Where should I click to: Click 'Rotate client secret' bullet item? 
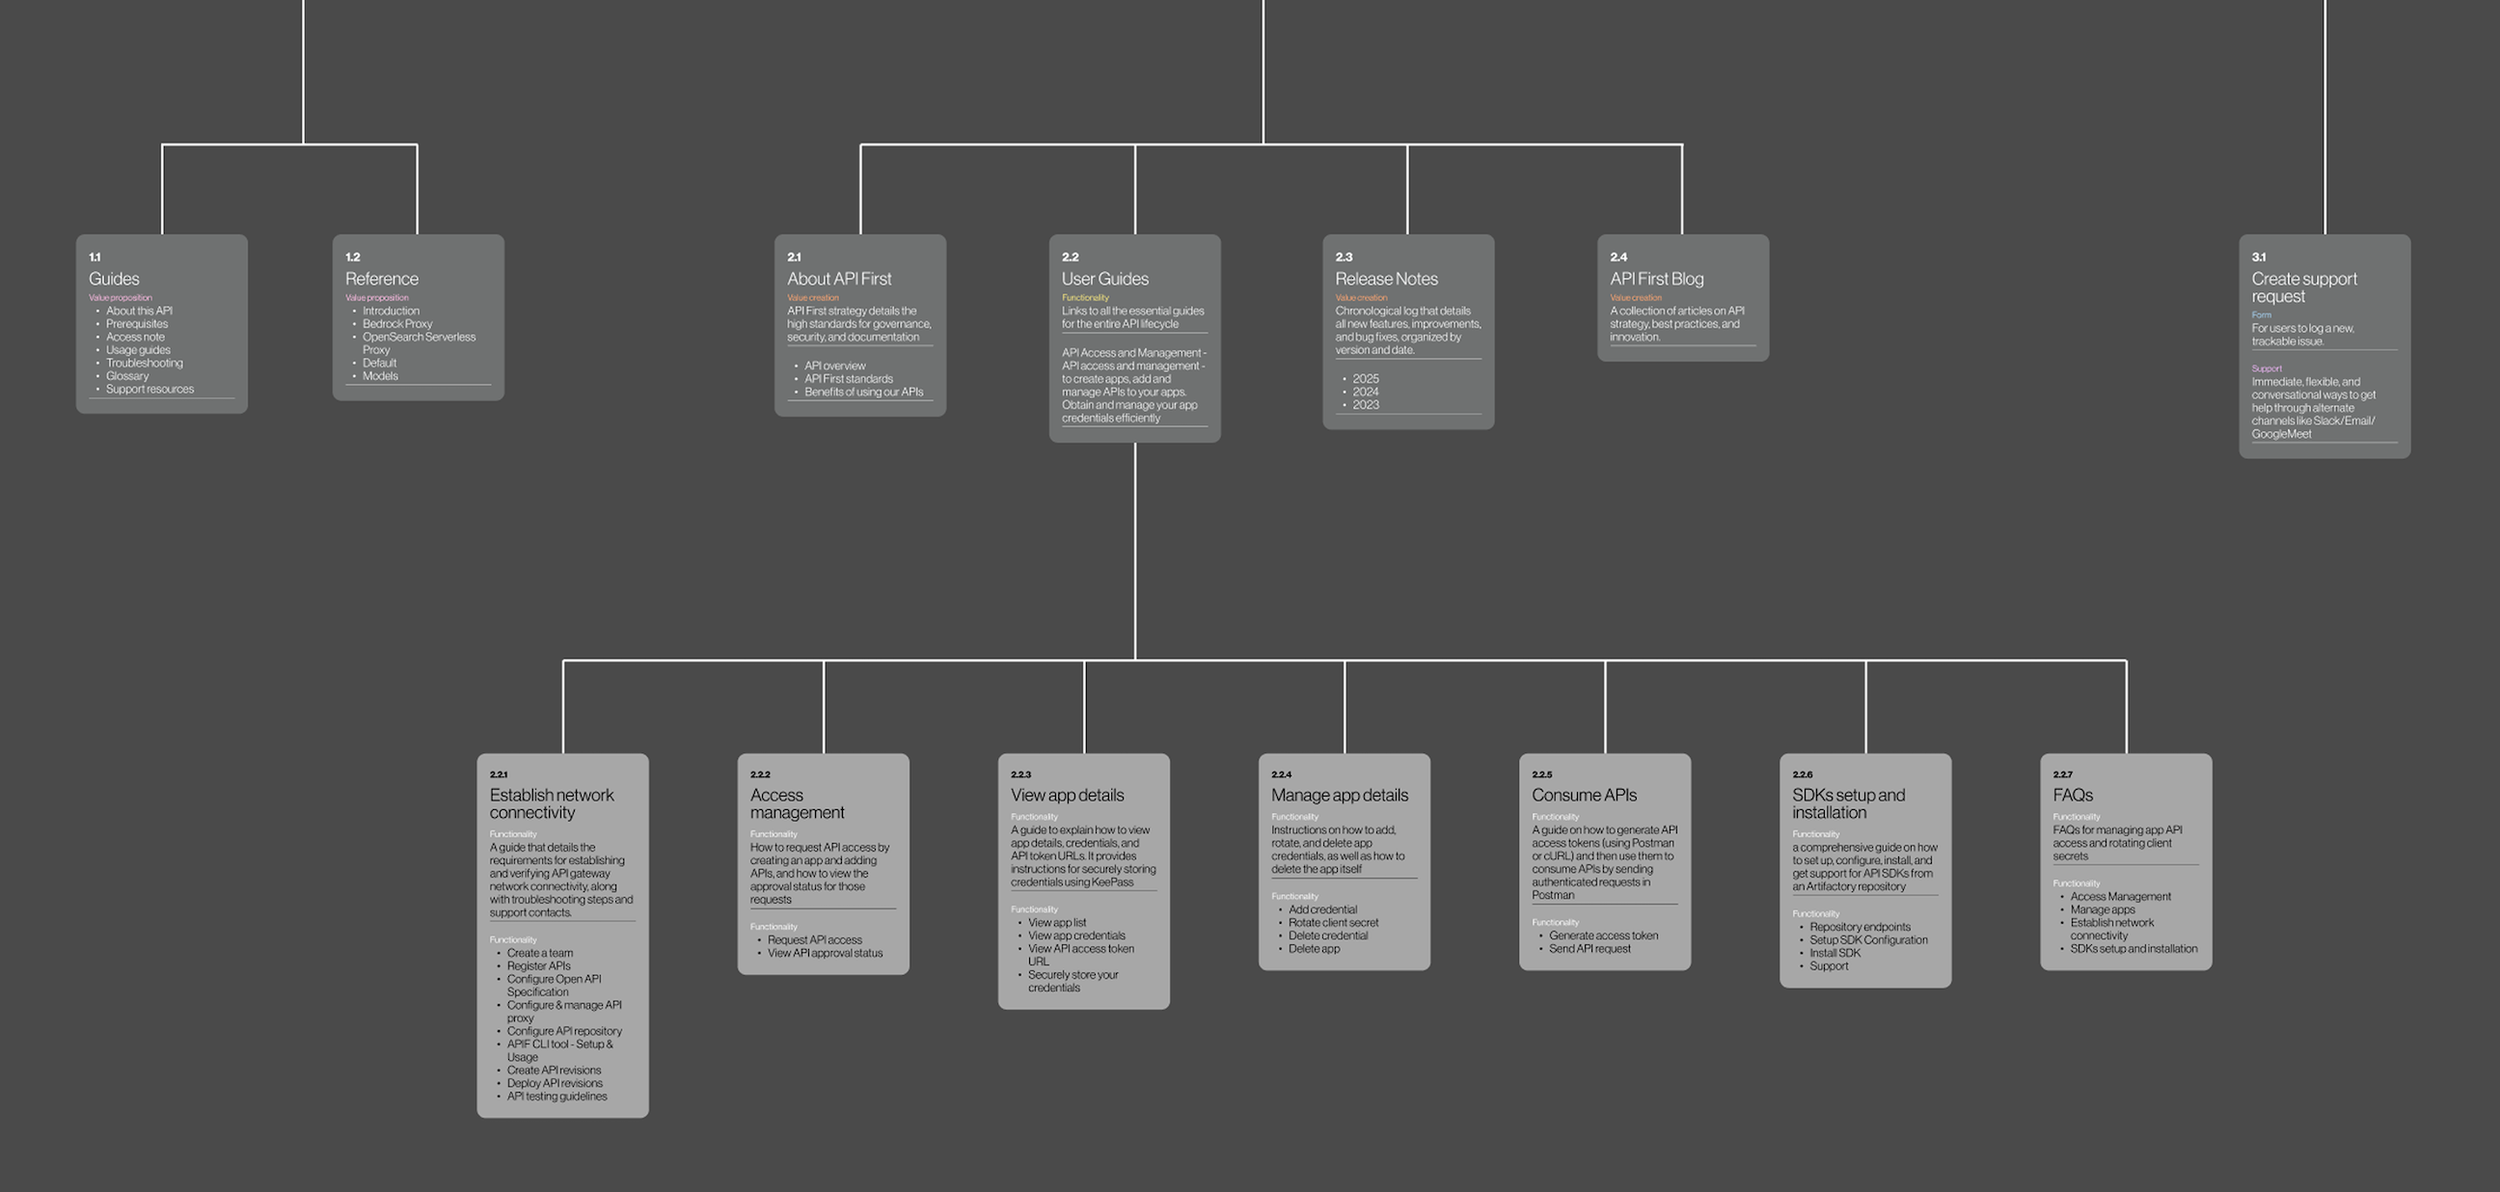click(x=1334, y=923)
